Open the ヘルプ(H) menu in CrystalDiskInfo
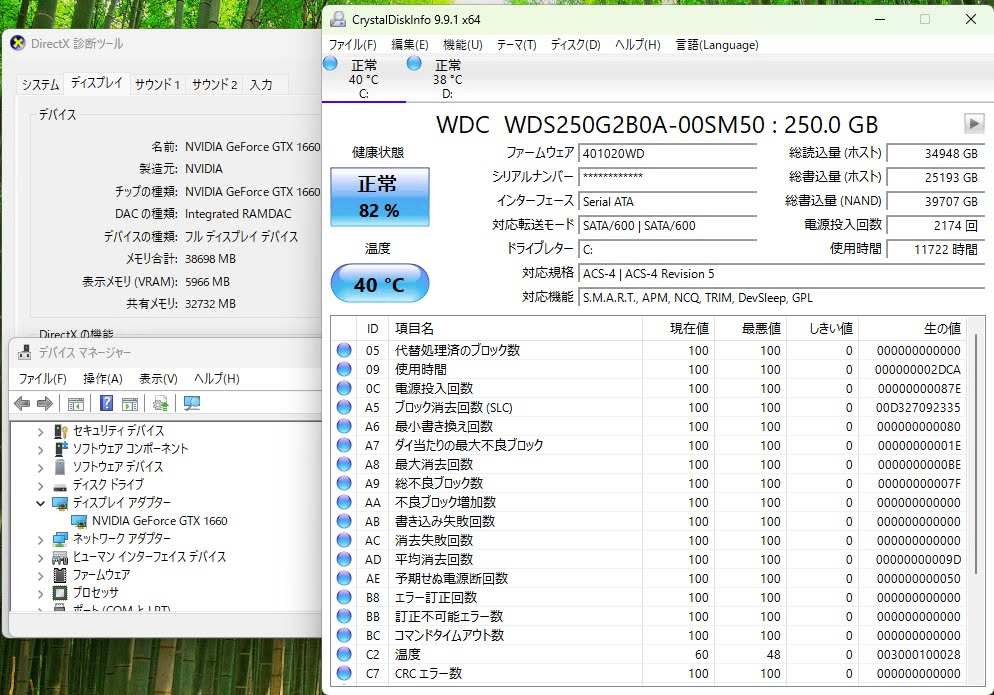Viewport: 994px width, 695px height. click(638, 44)
